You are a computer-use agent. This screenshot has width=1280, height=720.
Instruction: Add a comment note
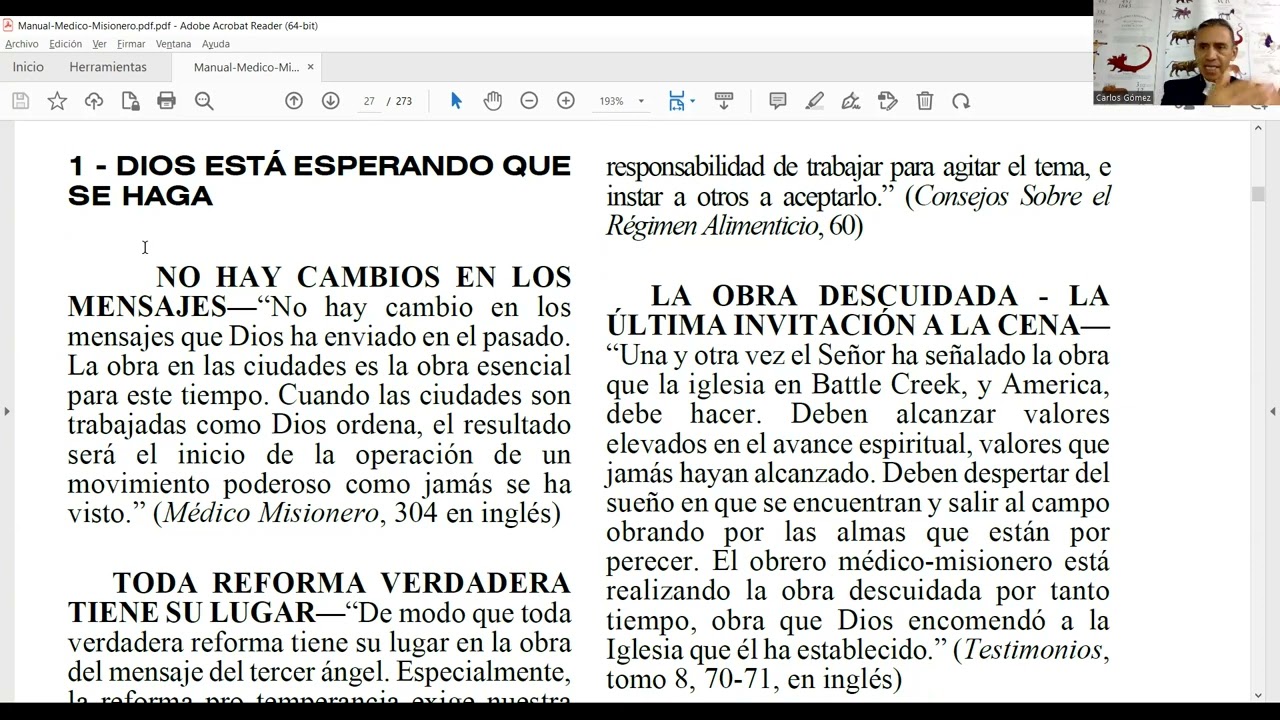[778, 101]
